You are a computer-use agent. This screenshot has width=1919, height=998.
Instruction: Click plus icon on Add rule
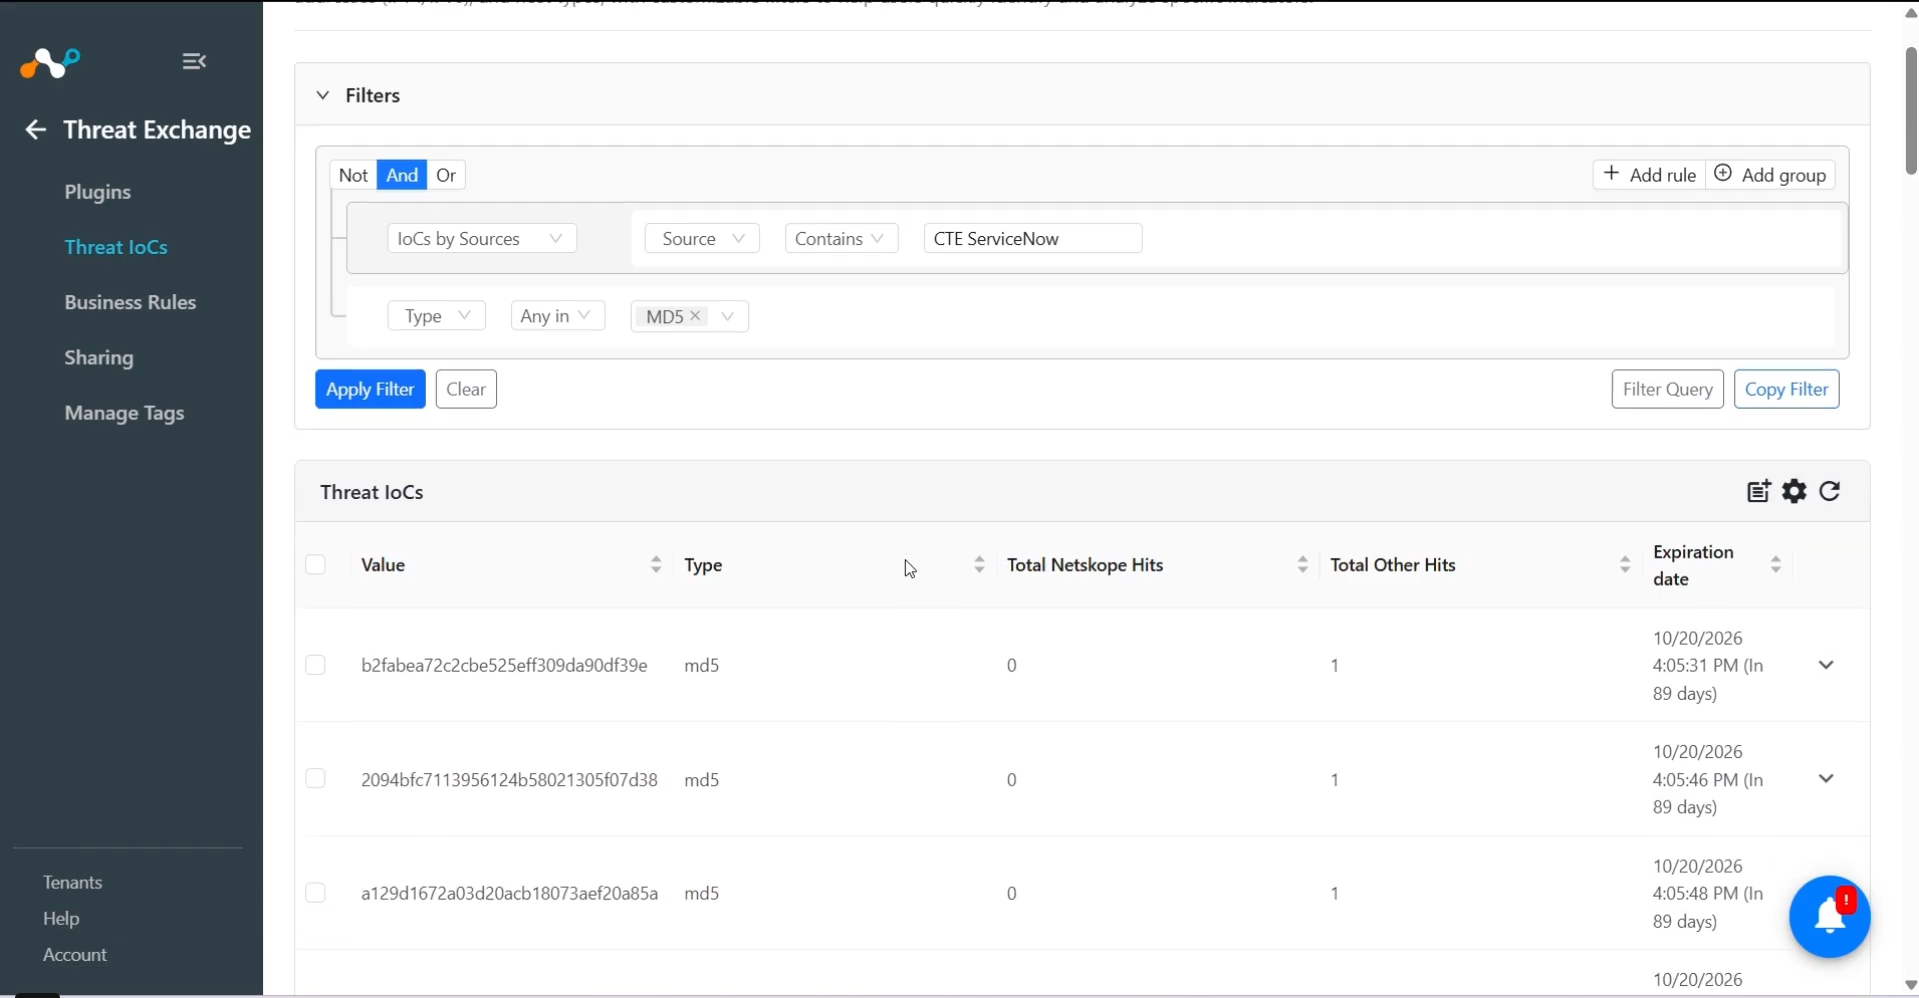click(1611, 174)
